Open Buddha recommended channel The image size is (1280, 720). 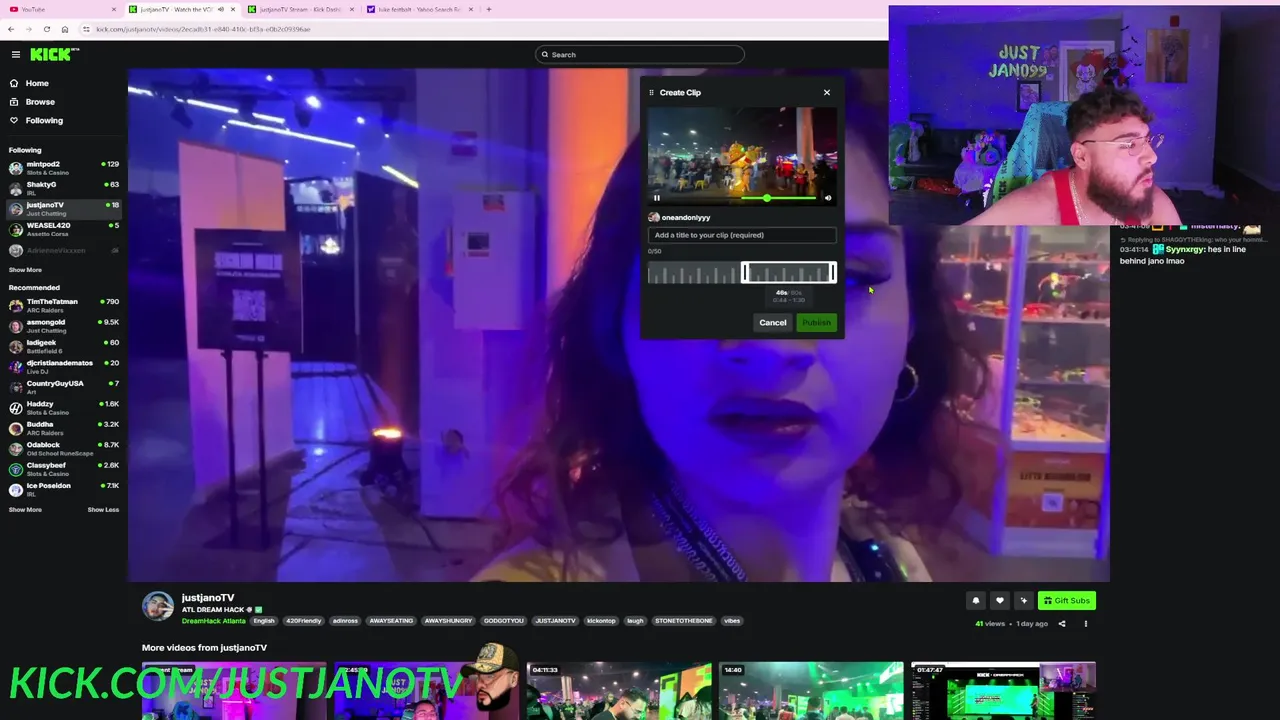tap(63, 428)
